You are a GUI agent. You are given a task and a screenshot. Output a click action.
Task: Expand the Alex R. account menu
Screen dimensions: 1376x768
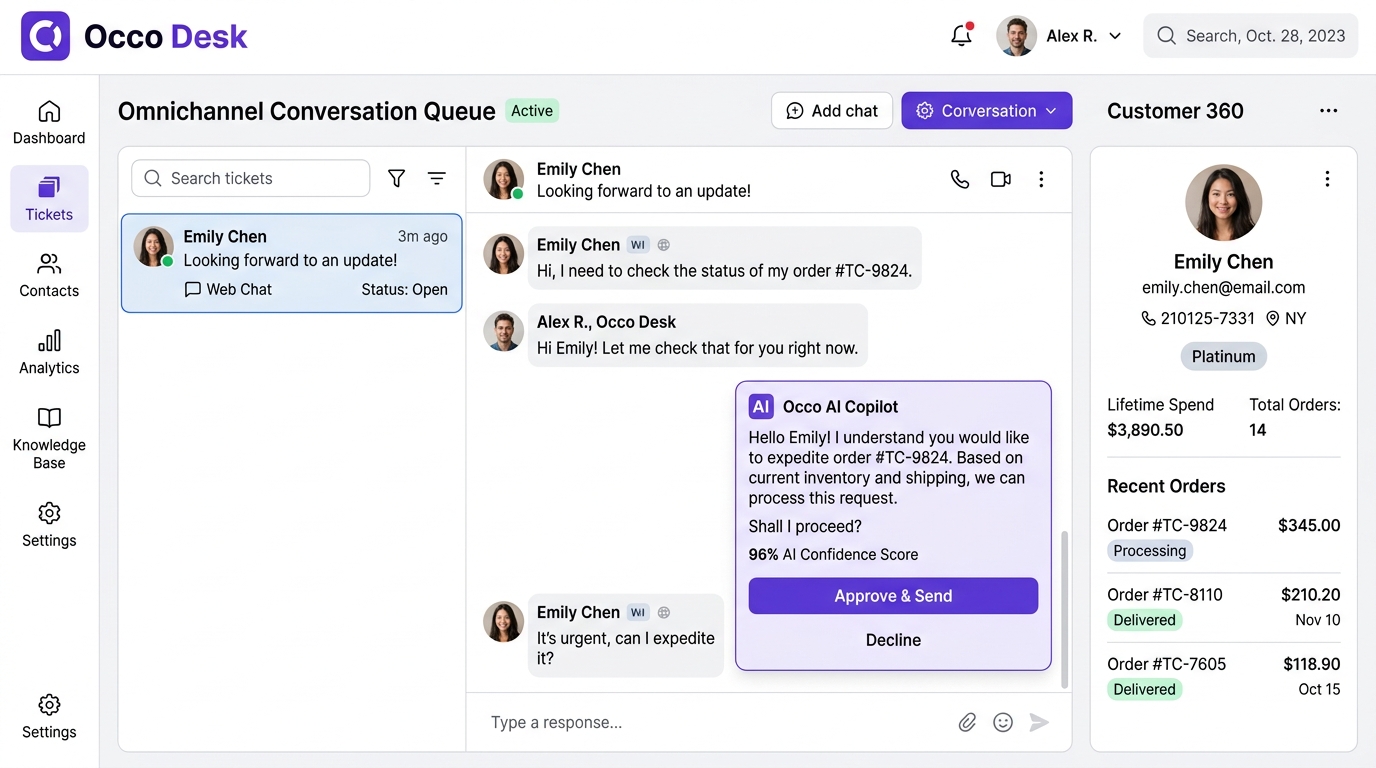pyautogui.click(x=1060, y=36)
